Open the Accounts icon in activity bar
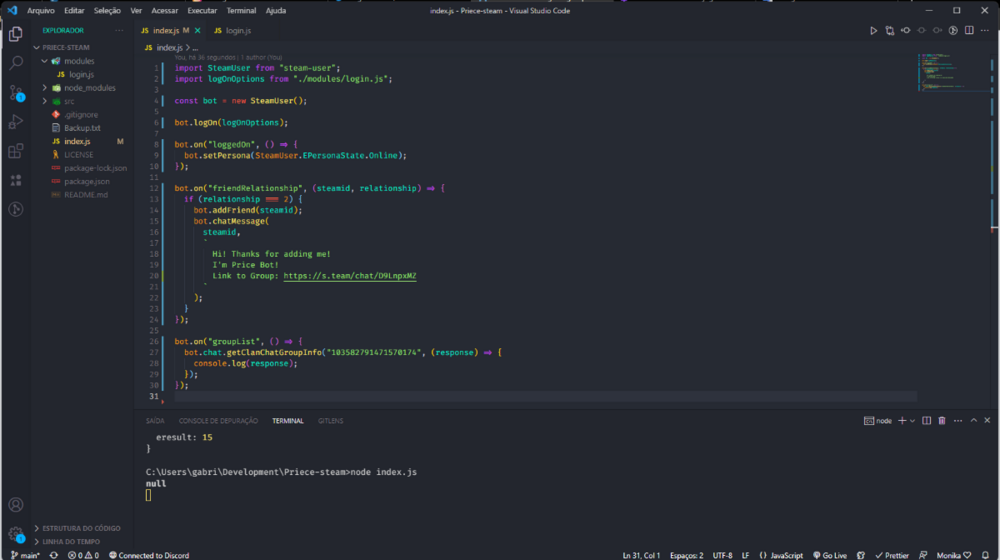 tap(16, 505)
